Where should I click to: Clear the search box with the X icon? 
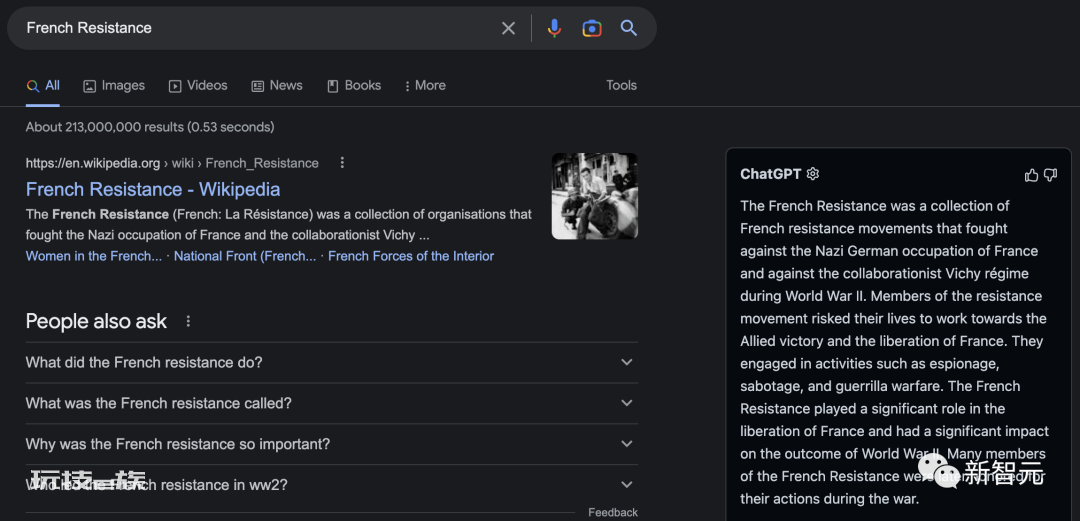(508, 28)
